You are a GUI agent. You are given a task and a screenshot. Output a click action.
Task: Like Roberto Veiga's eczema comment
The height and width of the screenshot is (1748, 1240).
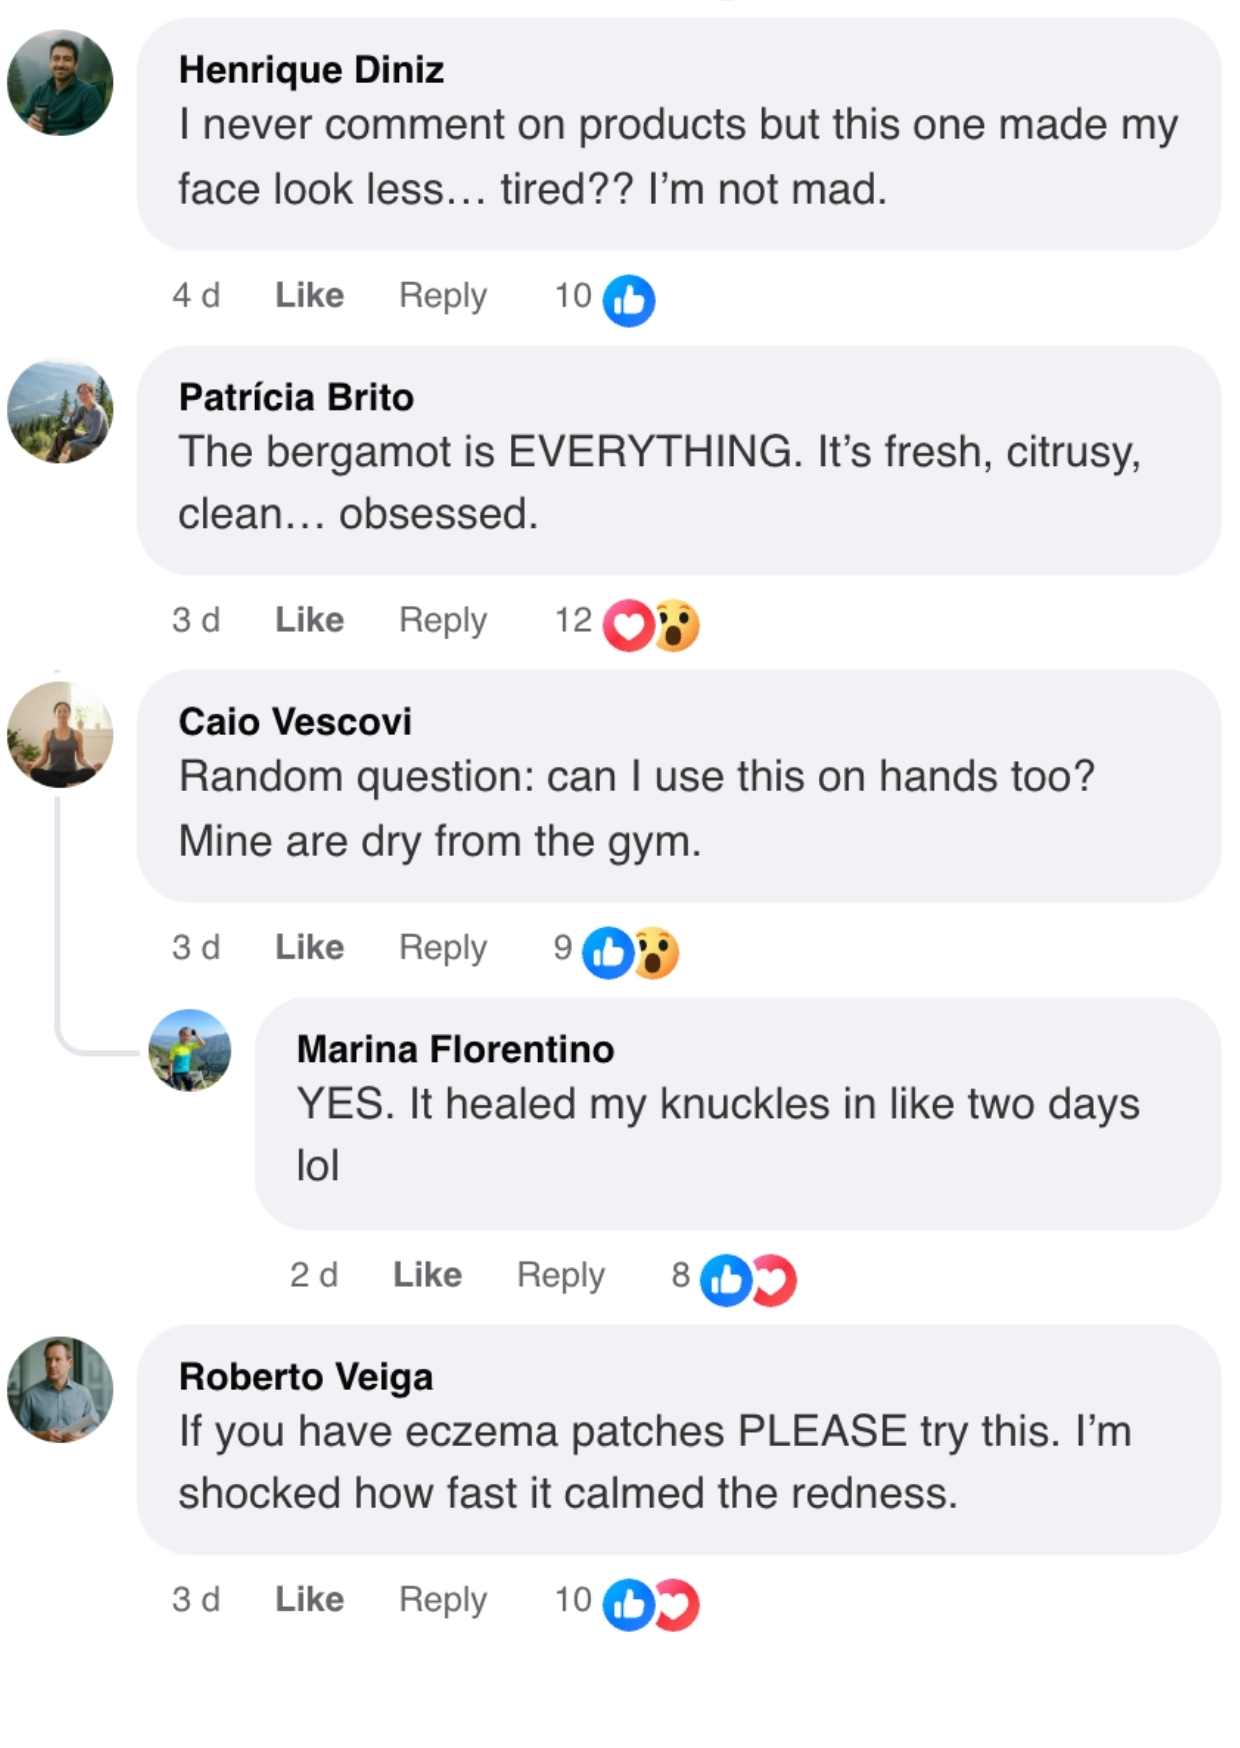pos(309,1599)
